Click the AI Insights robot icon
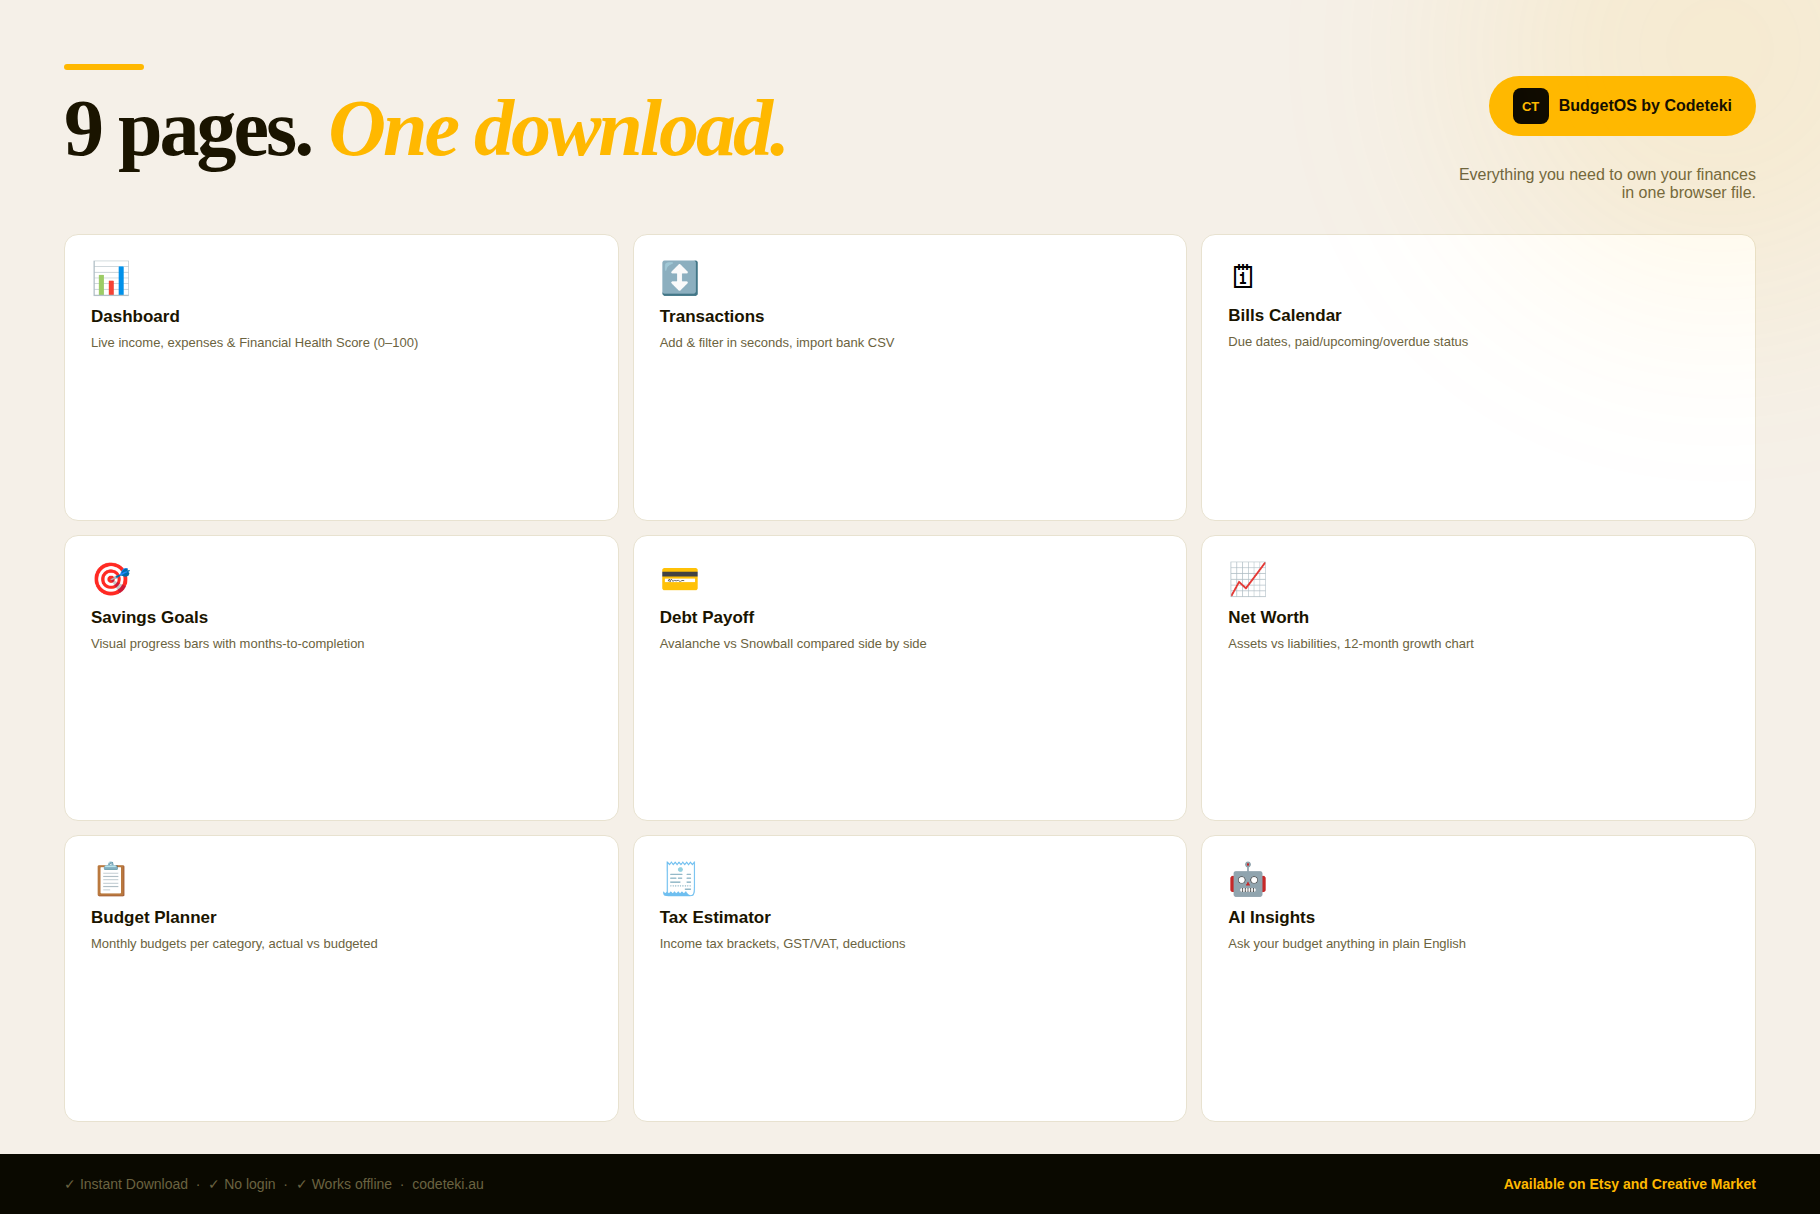Image resolution: width=1820 pixels, height=1214 pixels. (x=1247, y=879)
